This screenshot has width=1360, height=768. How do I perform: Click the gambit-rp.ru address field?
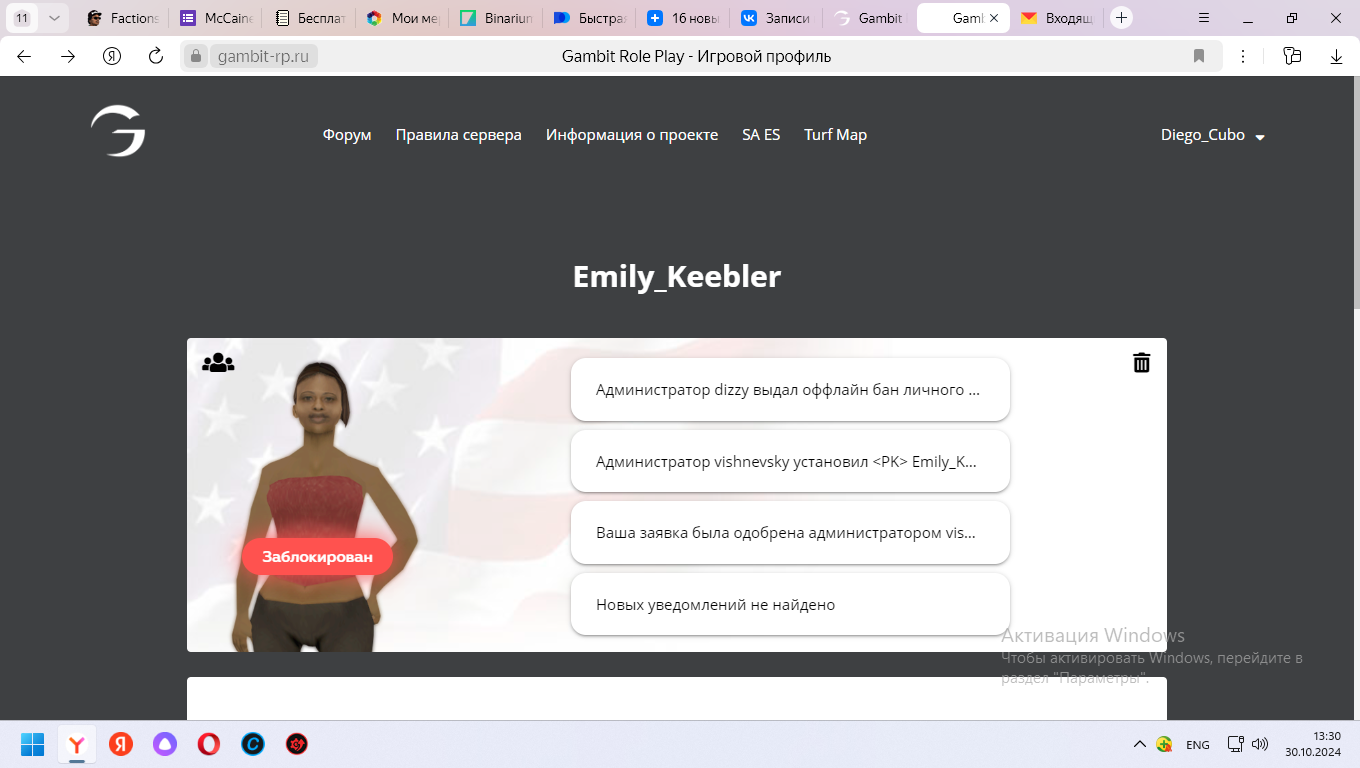(x=264, y=57)
